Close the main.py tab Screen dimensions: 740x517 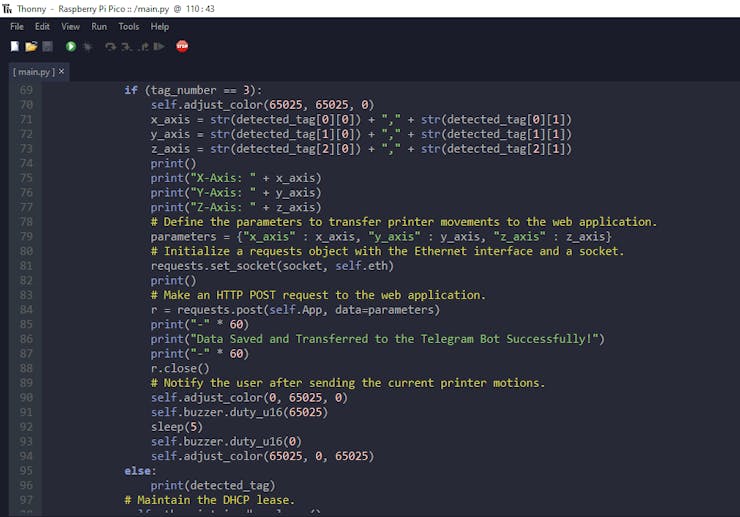(61, 71)
